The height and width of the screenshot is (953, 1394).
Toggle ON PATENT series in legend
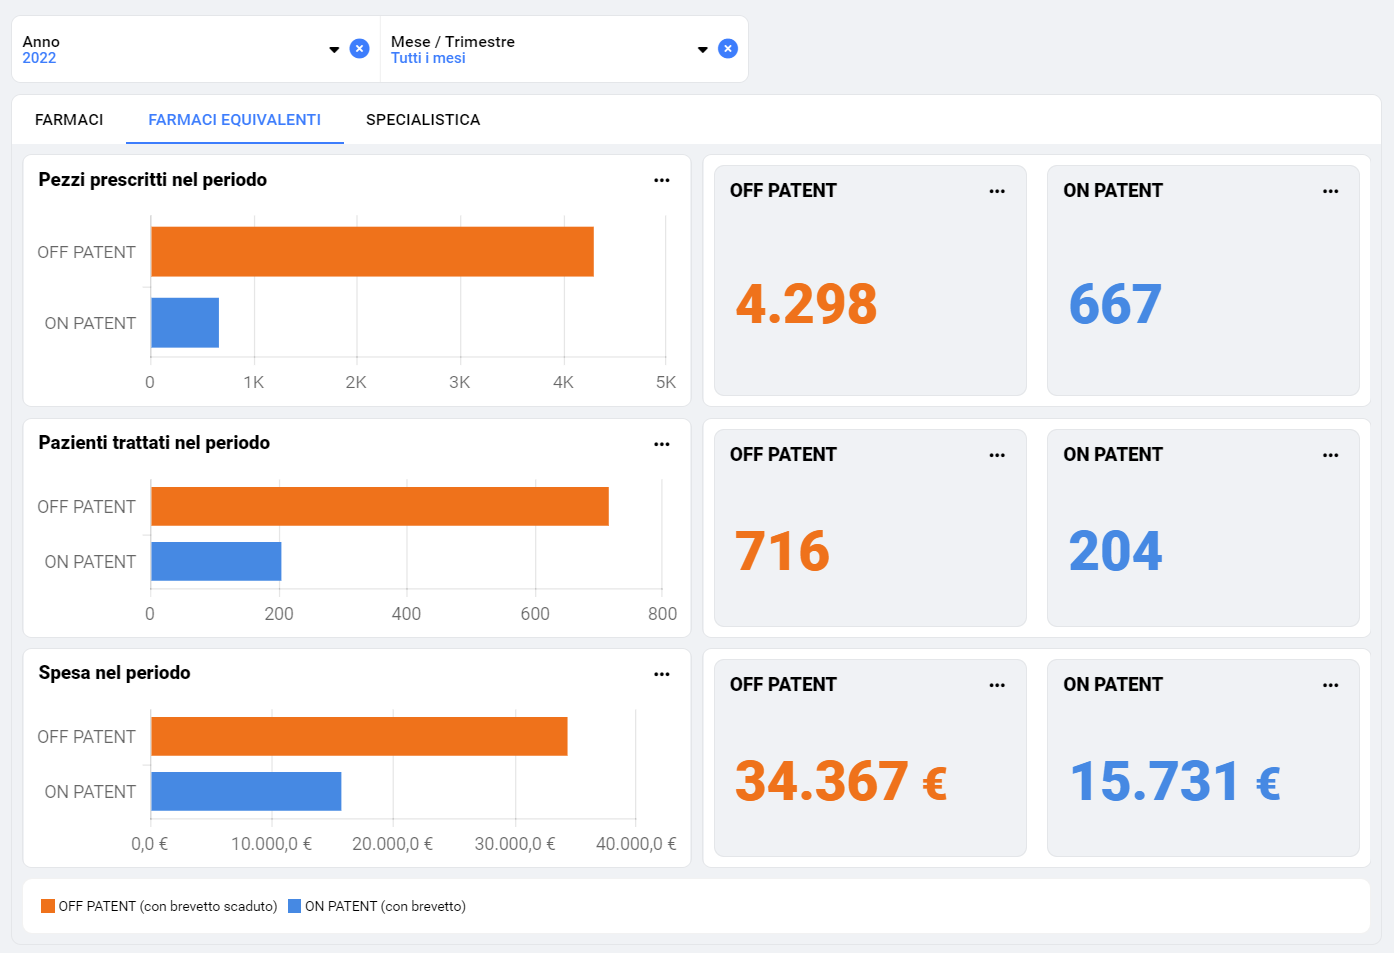[x=377, y=907]
